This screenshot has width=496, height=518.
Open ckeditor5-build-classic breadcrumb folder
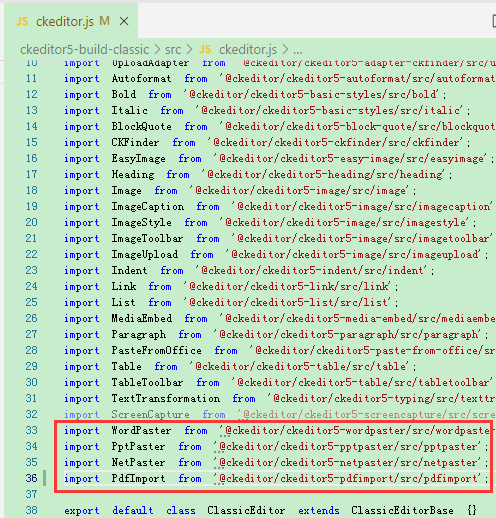(84, 50)
